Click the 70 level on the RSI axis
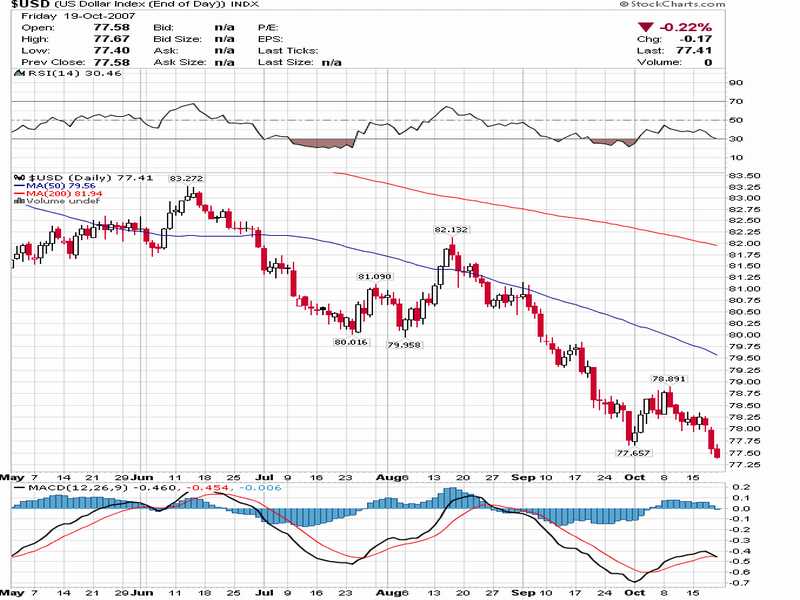800x600 pixels. tap(736, 102)
